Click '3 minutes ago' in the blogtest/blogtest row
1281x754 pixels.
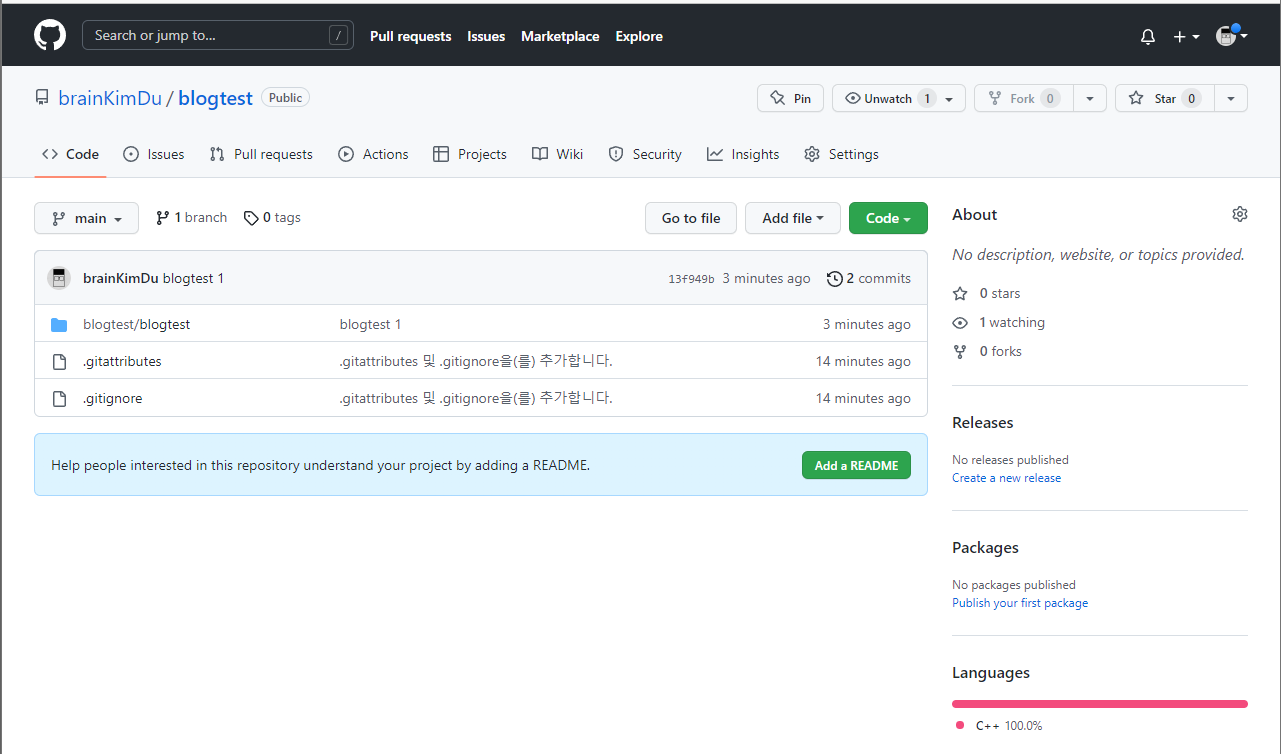pyautogui.click(x=867, y=324)
